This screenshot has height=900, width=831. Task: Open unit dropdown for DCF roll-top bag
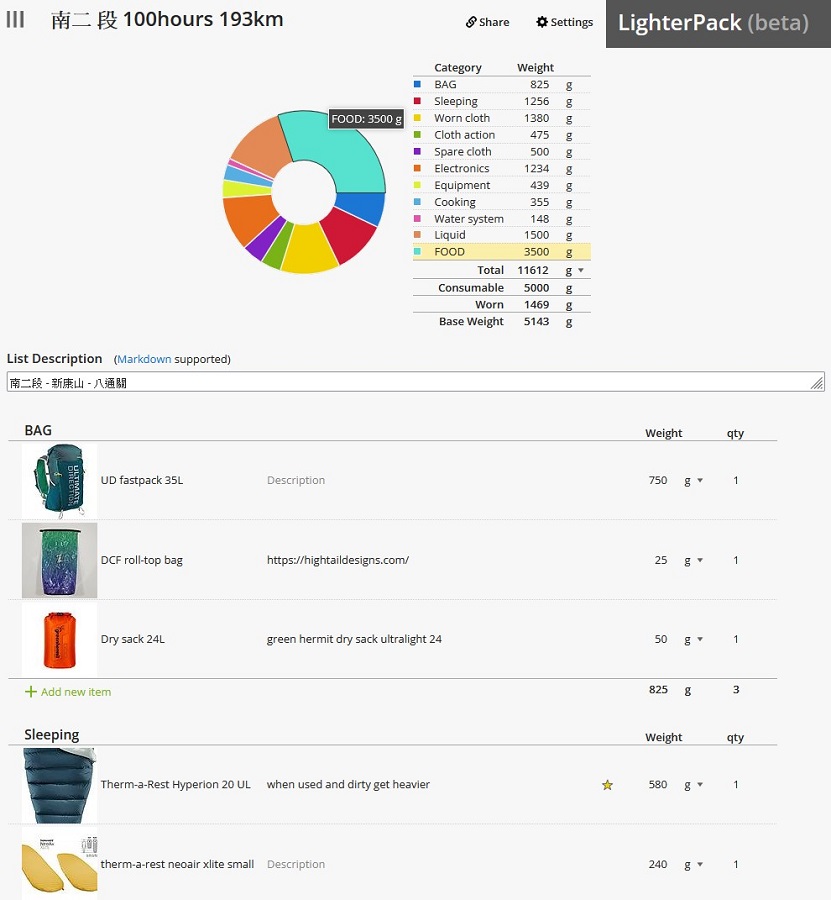[x=700, y=560]
